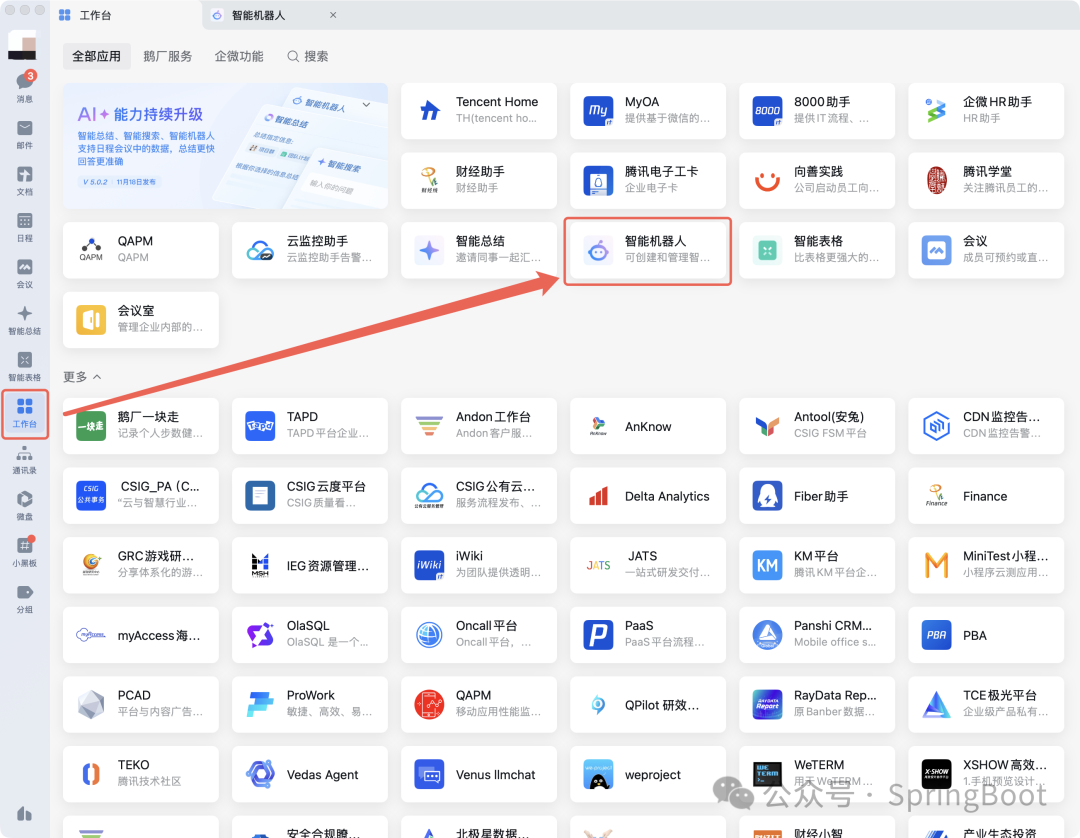Open the PBA app card
Image resolution: width=1080 pixels, height=838 pixels.
[986, 634]
